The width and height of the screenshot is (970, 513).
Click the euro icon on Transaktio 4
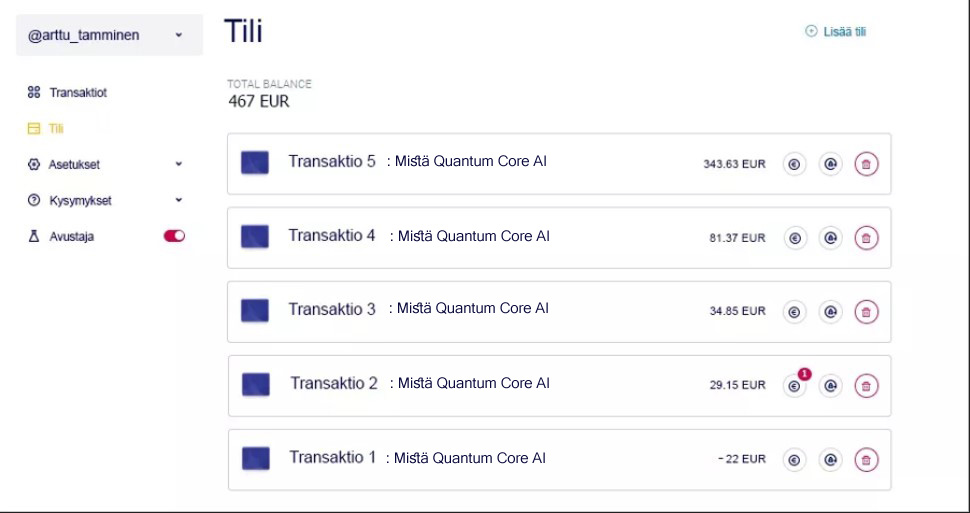[x=795, y=238]
